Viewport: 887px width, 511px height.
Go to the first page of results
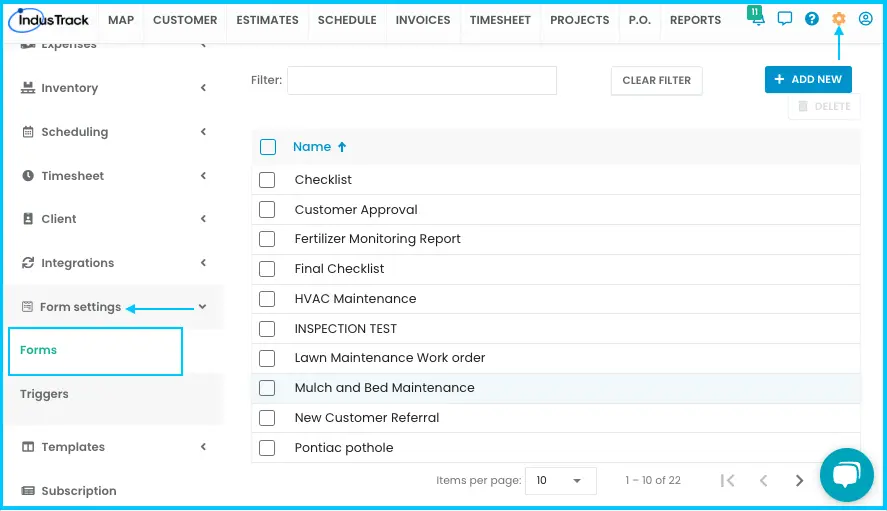(727, 480)
